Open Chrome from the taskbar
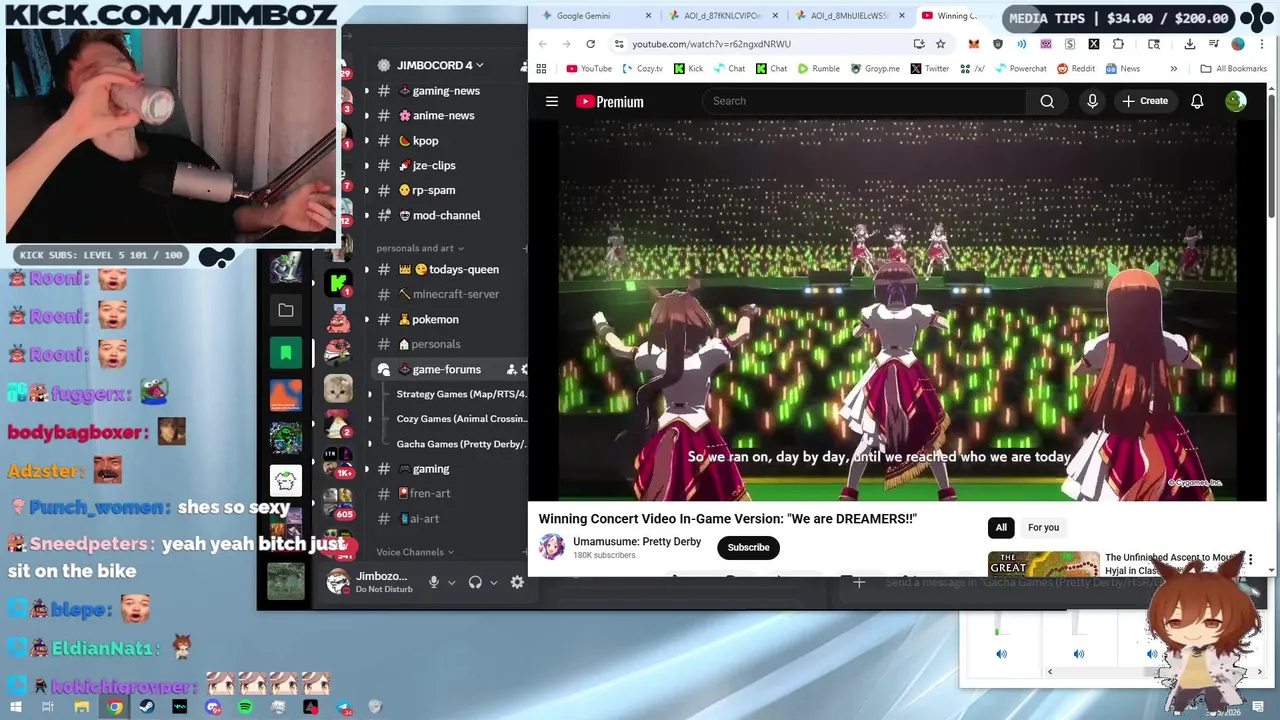The width and height of the screenshot is (1280, 720). 115,707
